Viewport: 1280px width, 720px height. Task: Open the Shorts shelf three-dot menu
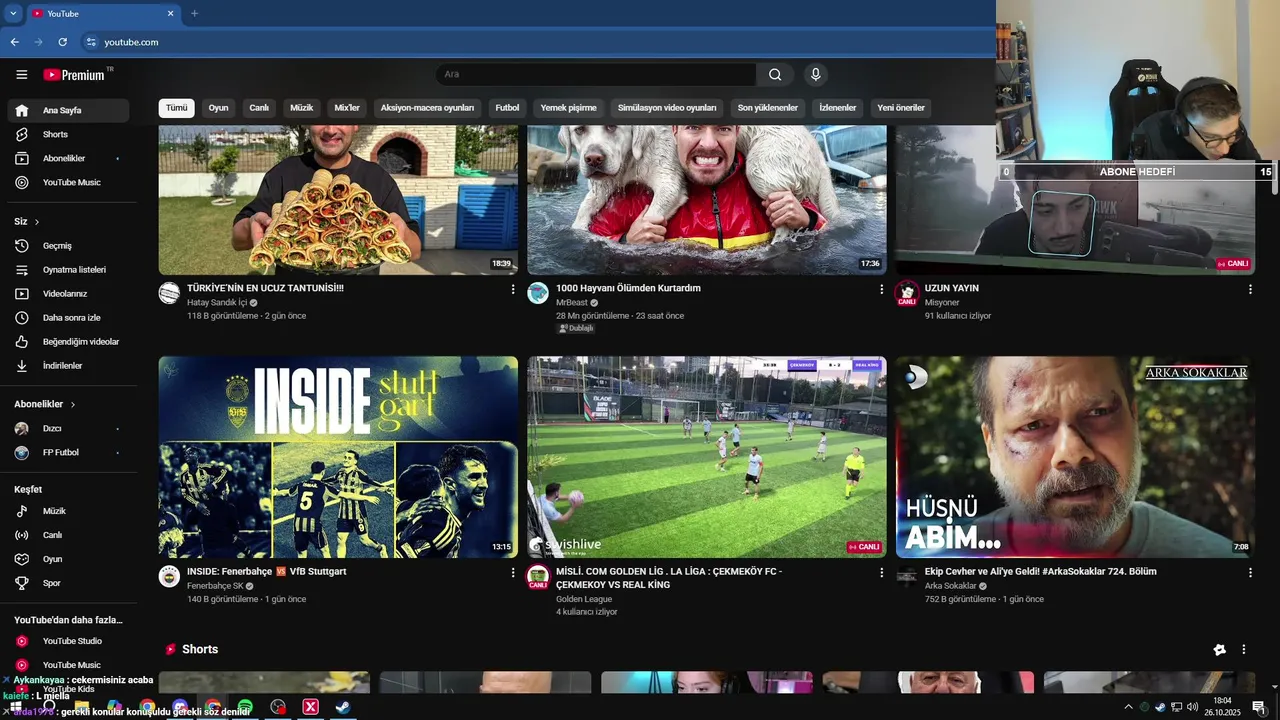coord(1244,650)
